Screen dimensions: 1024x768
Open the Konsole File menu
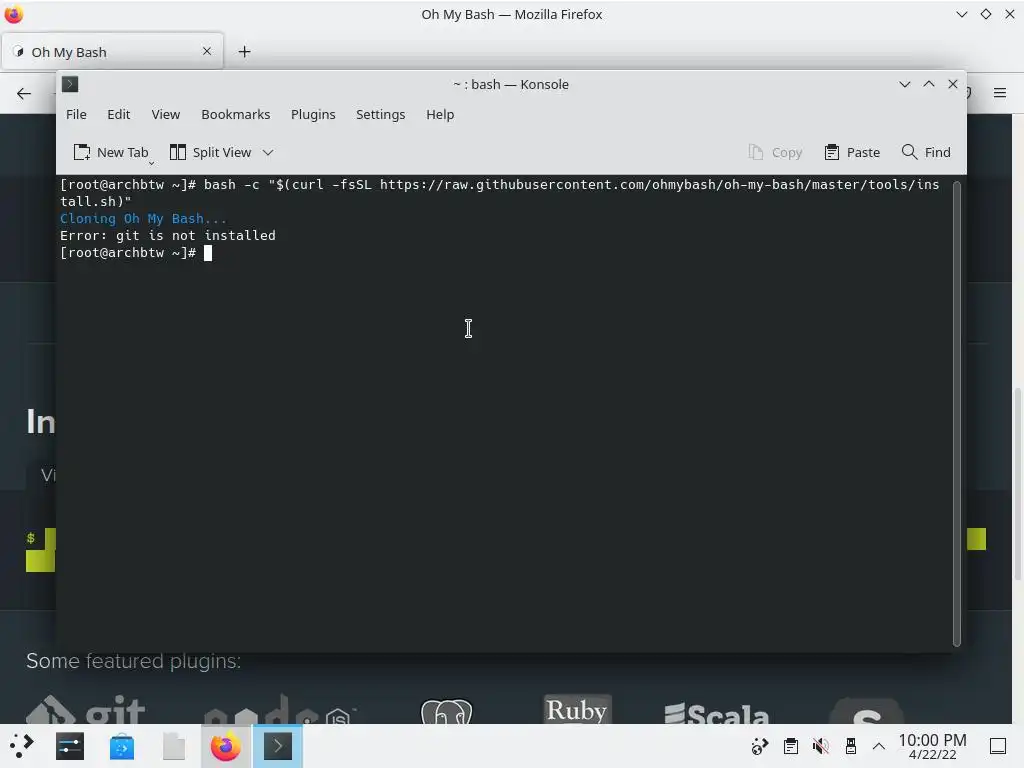point(76,114)
